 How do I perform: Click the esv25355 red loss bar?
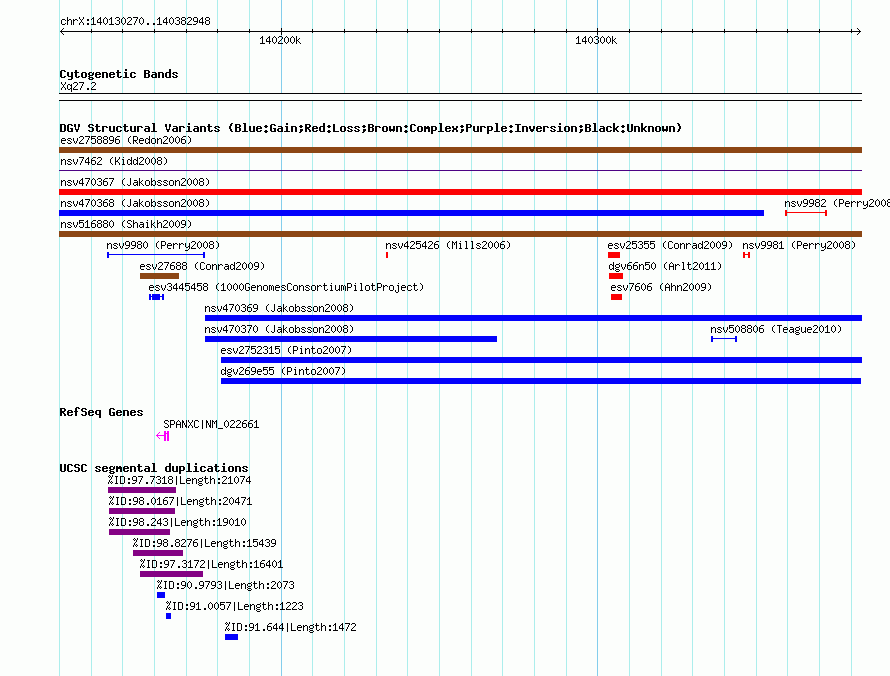(x=614, y=255)
